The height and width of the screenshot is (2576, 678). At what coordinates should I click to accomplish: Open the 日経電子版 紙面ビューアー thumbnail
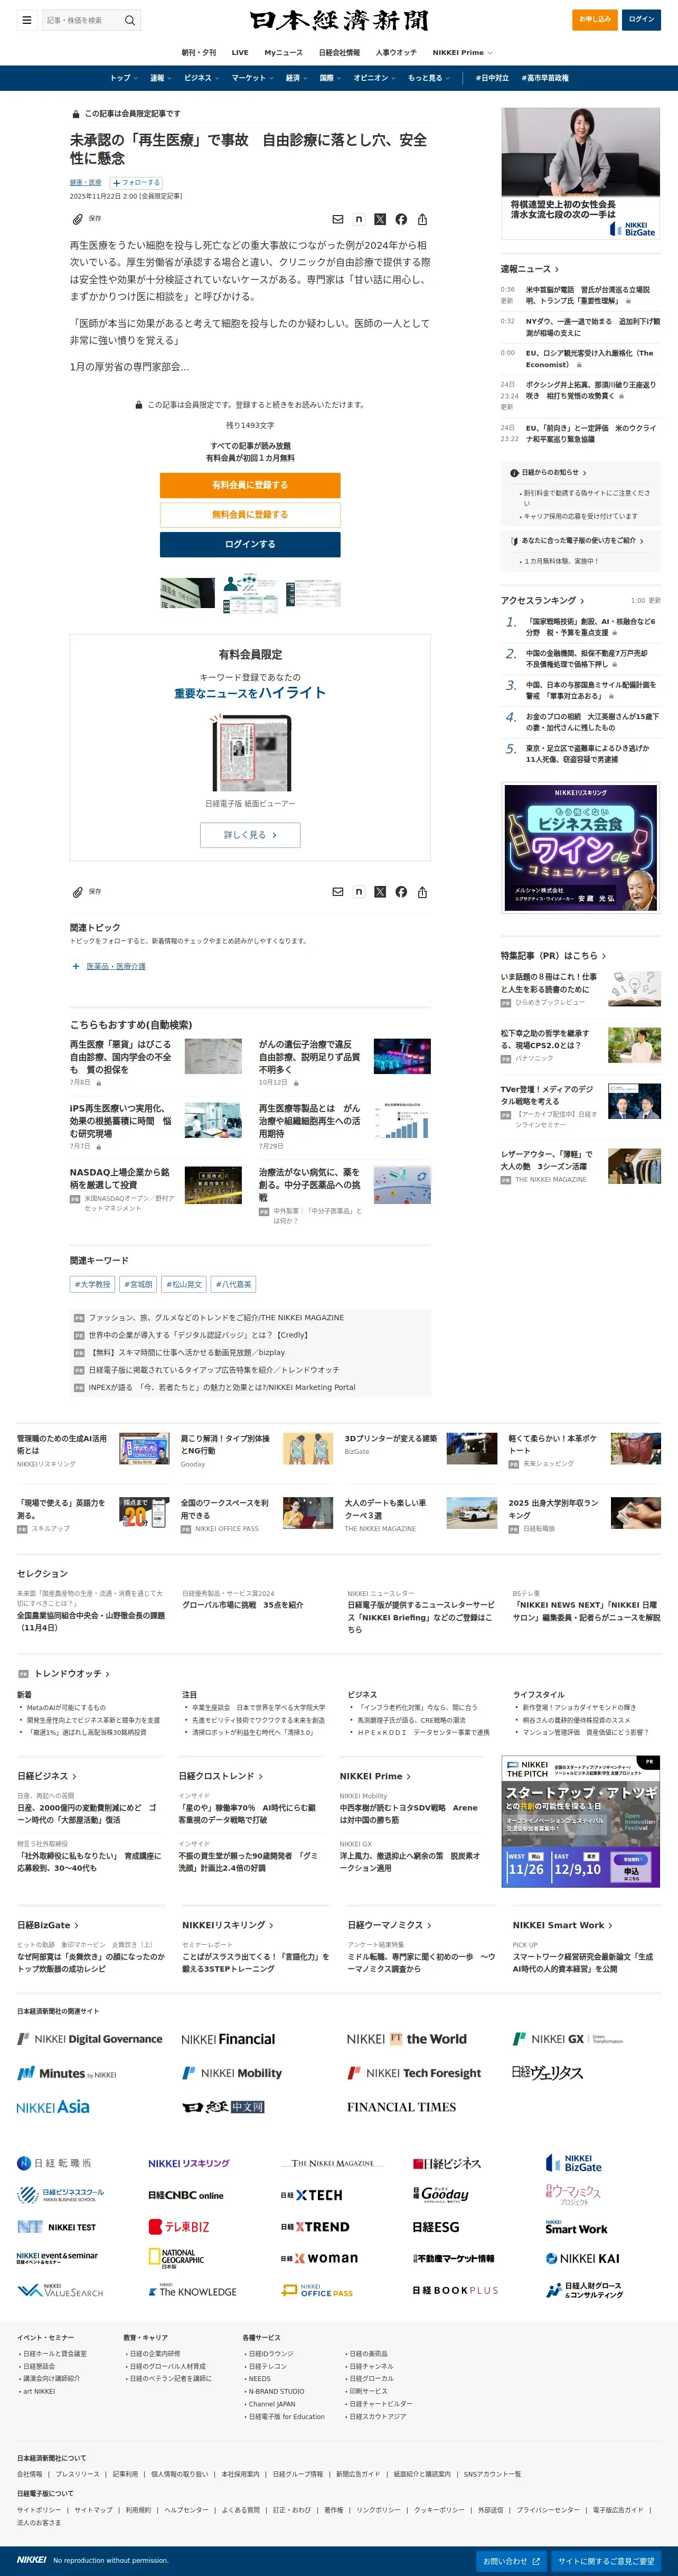(x=250, y=753)
